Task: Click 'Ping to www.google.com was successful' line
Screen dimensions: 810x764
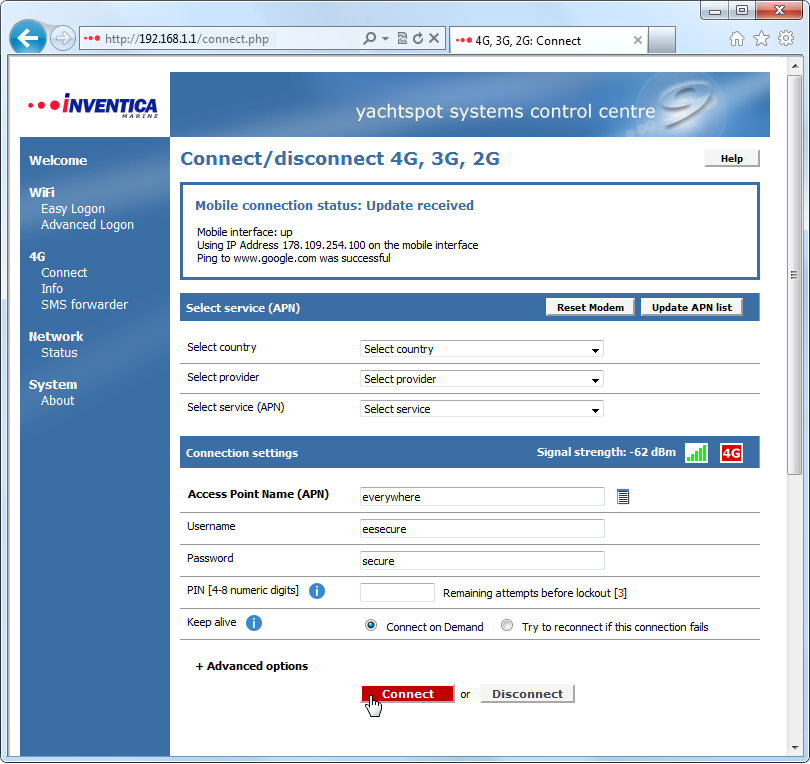Action: pyautogui.click(x=293, y=258)
